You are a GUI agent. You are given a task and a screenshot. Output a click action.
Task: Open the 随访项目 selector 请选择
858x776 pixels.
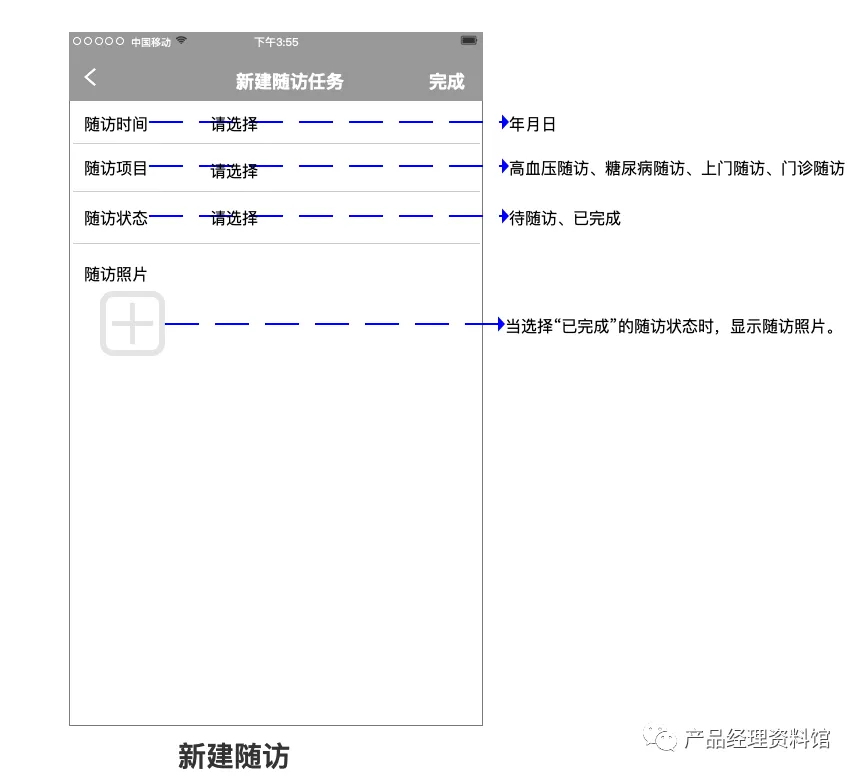point(234,171)
